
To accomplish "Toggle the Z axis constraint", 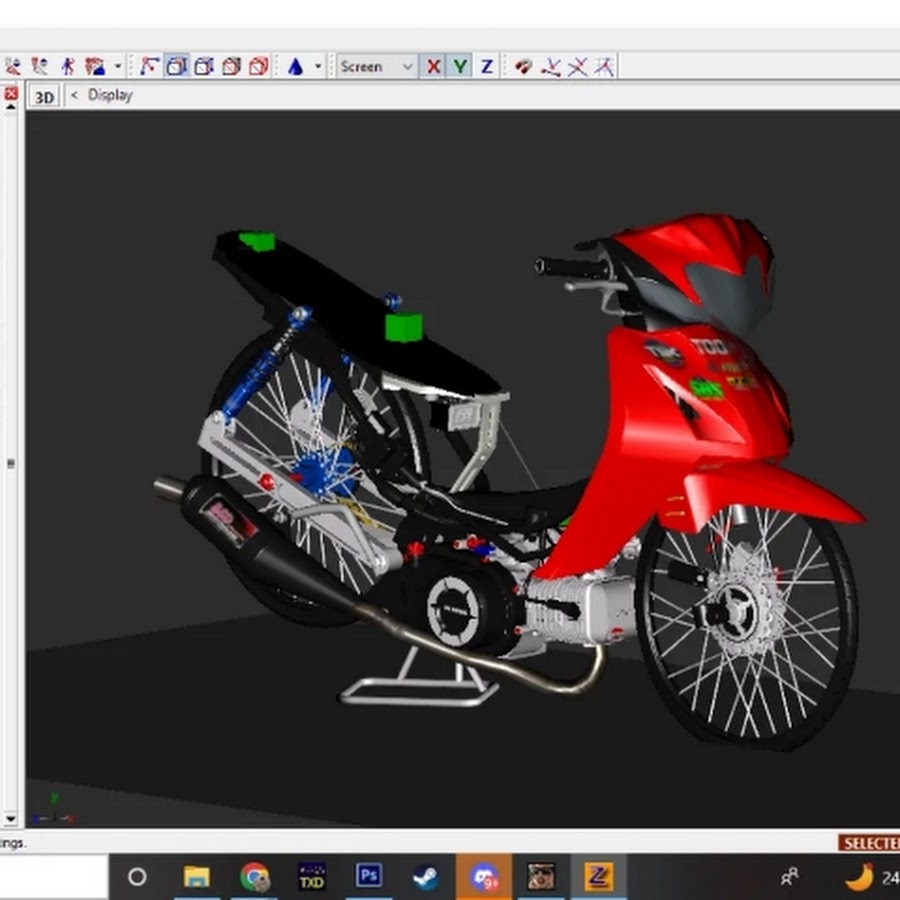I will [x=487, y=67].
